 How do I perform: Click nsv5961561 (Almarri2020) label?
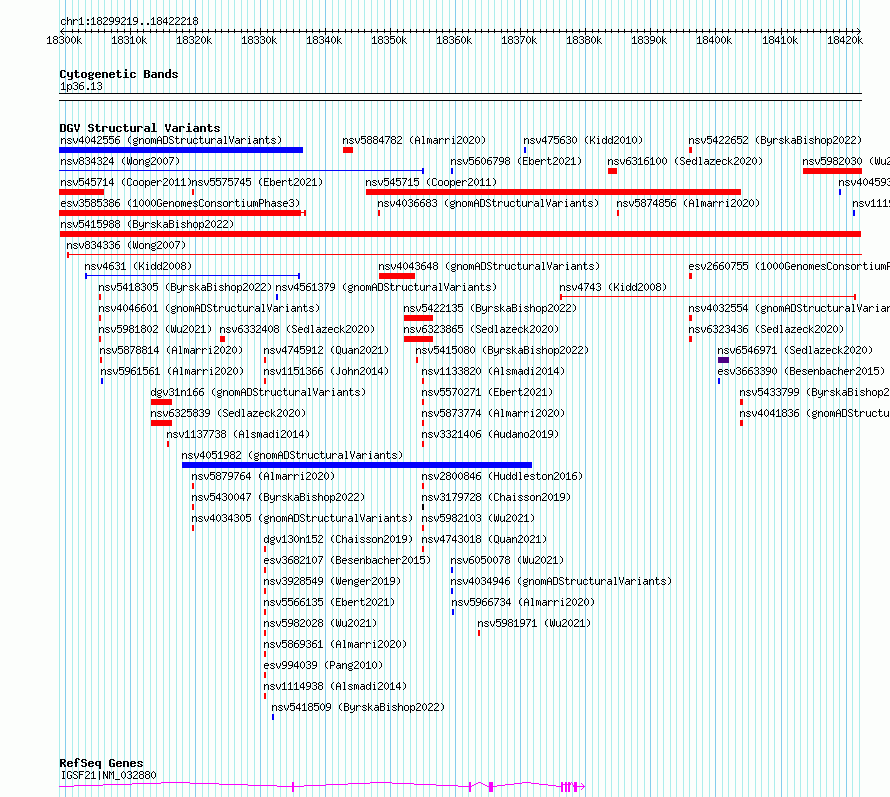(x=172, y=371)
